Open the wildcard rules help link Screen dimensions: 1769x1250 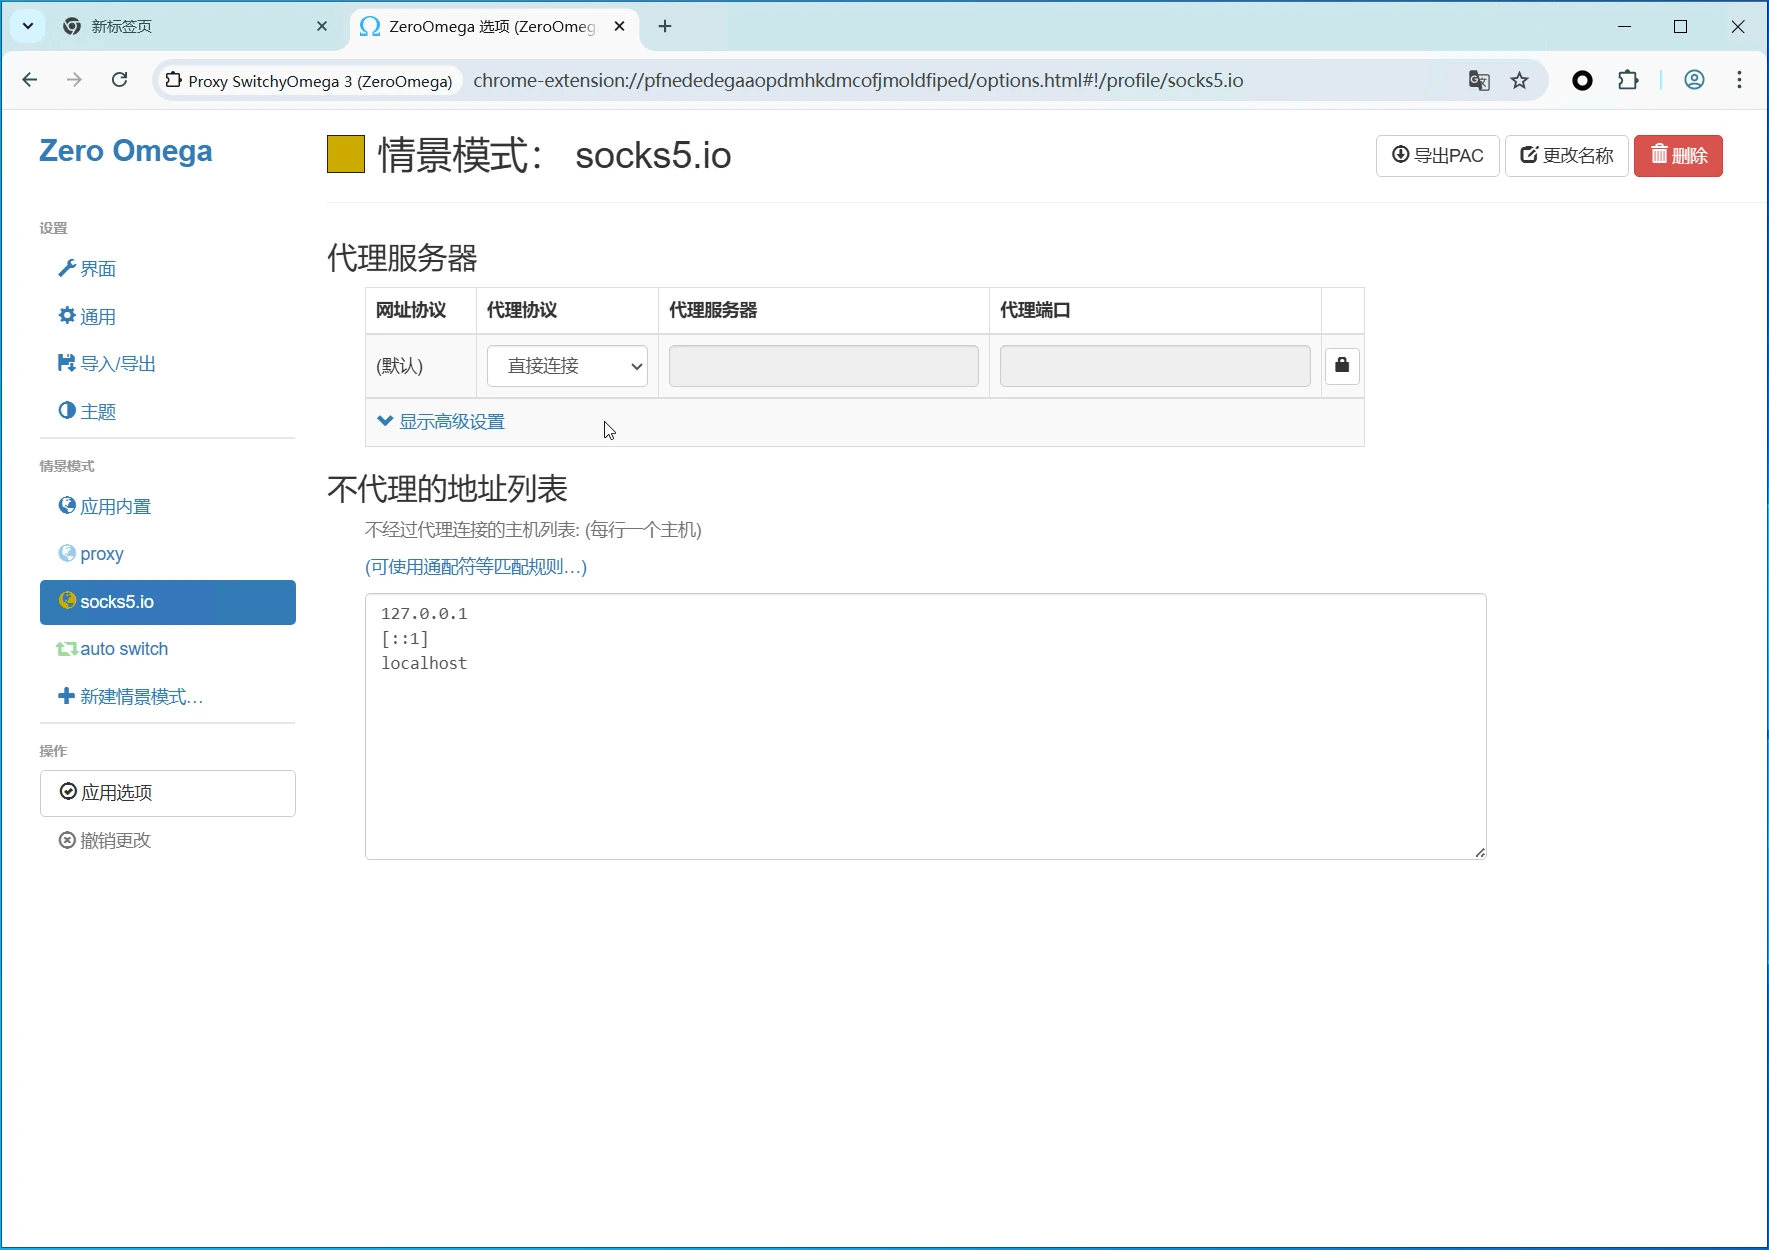[x=476, y=567]
